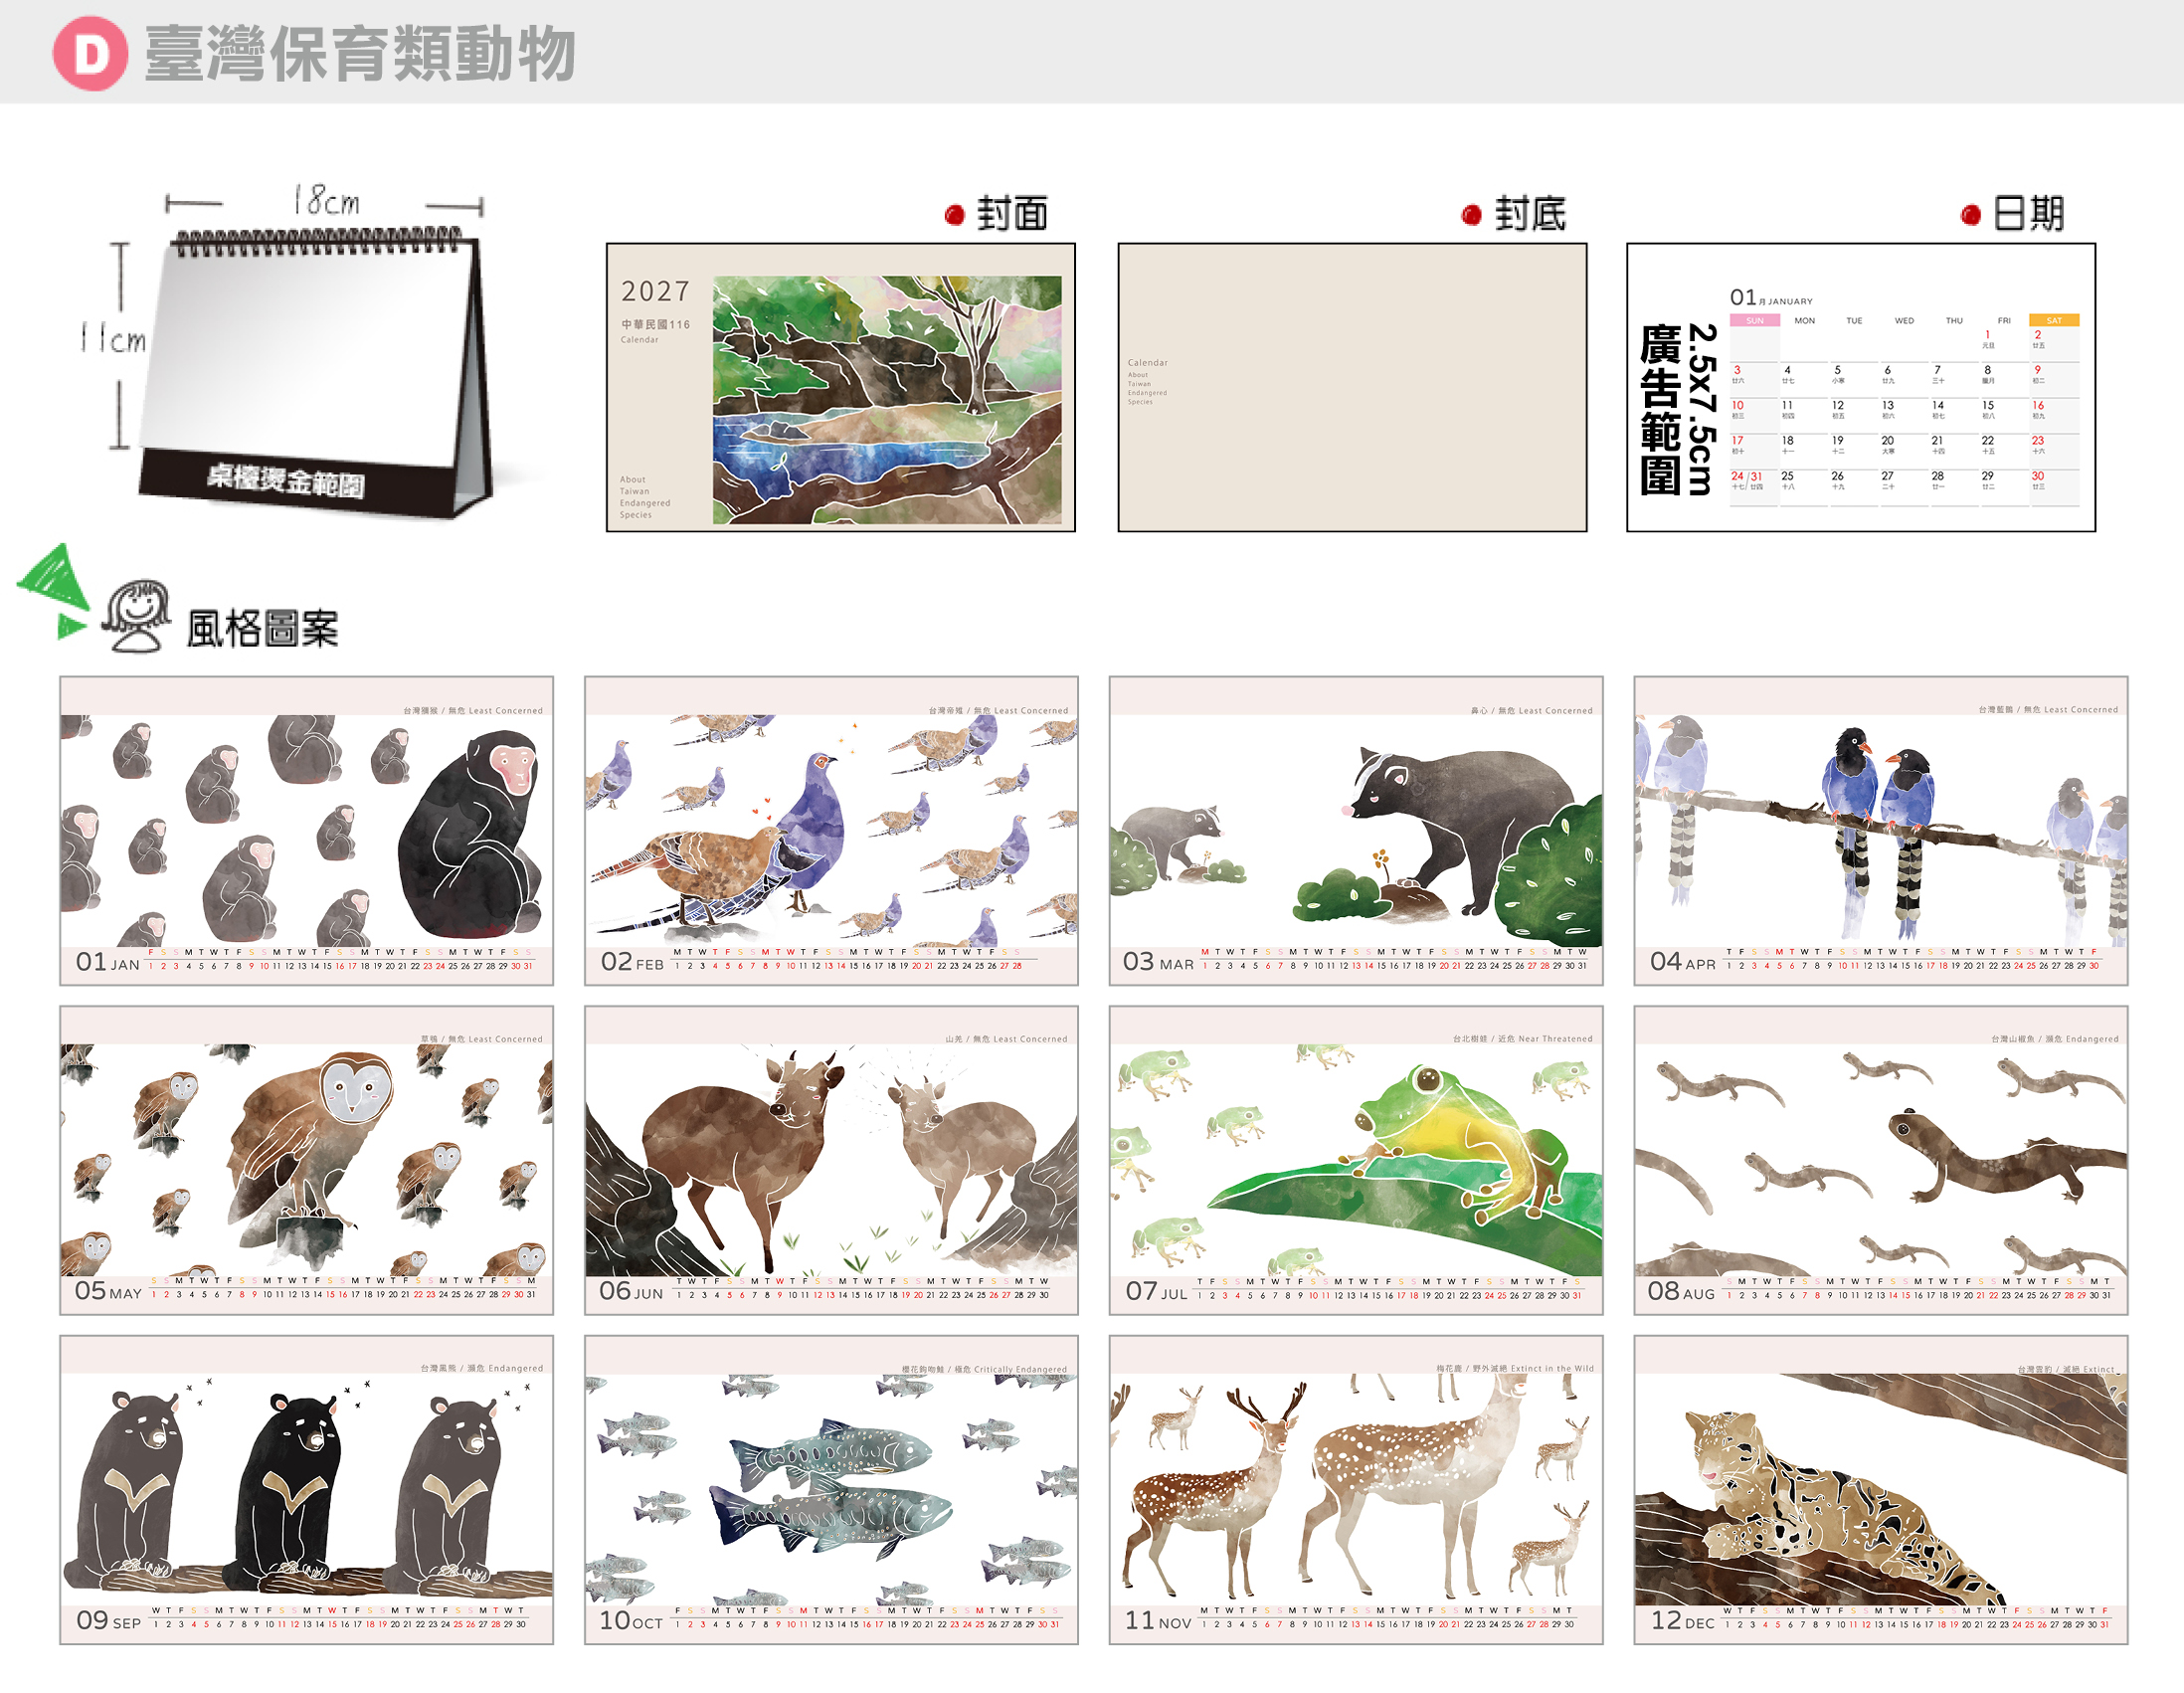The width and height of the screenshot is (2184, 1693).
Task: Click the red dot beside 封面
Action: pyautogui.click(x=954, y=214)
